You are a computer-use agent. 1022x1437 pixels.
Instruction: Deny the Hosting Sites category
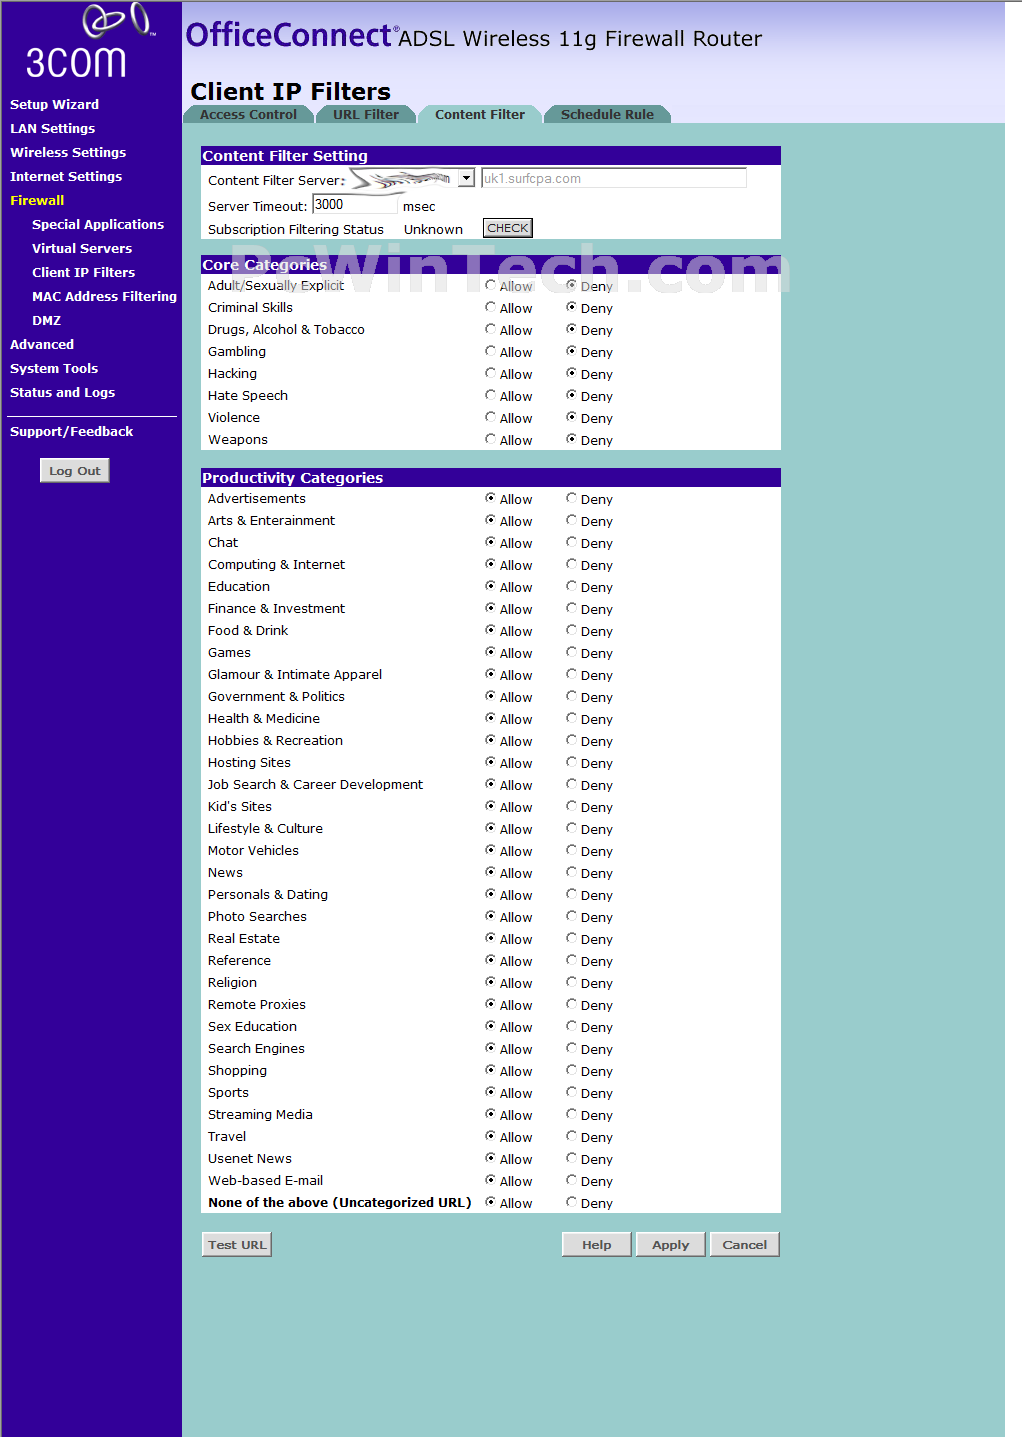[x=571, y=762]
